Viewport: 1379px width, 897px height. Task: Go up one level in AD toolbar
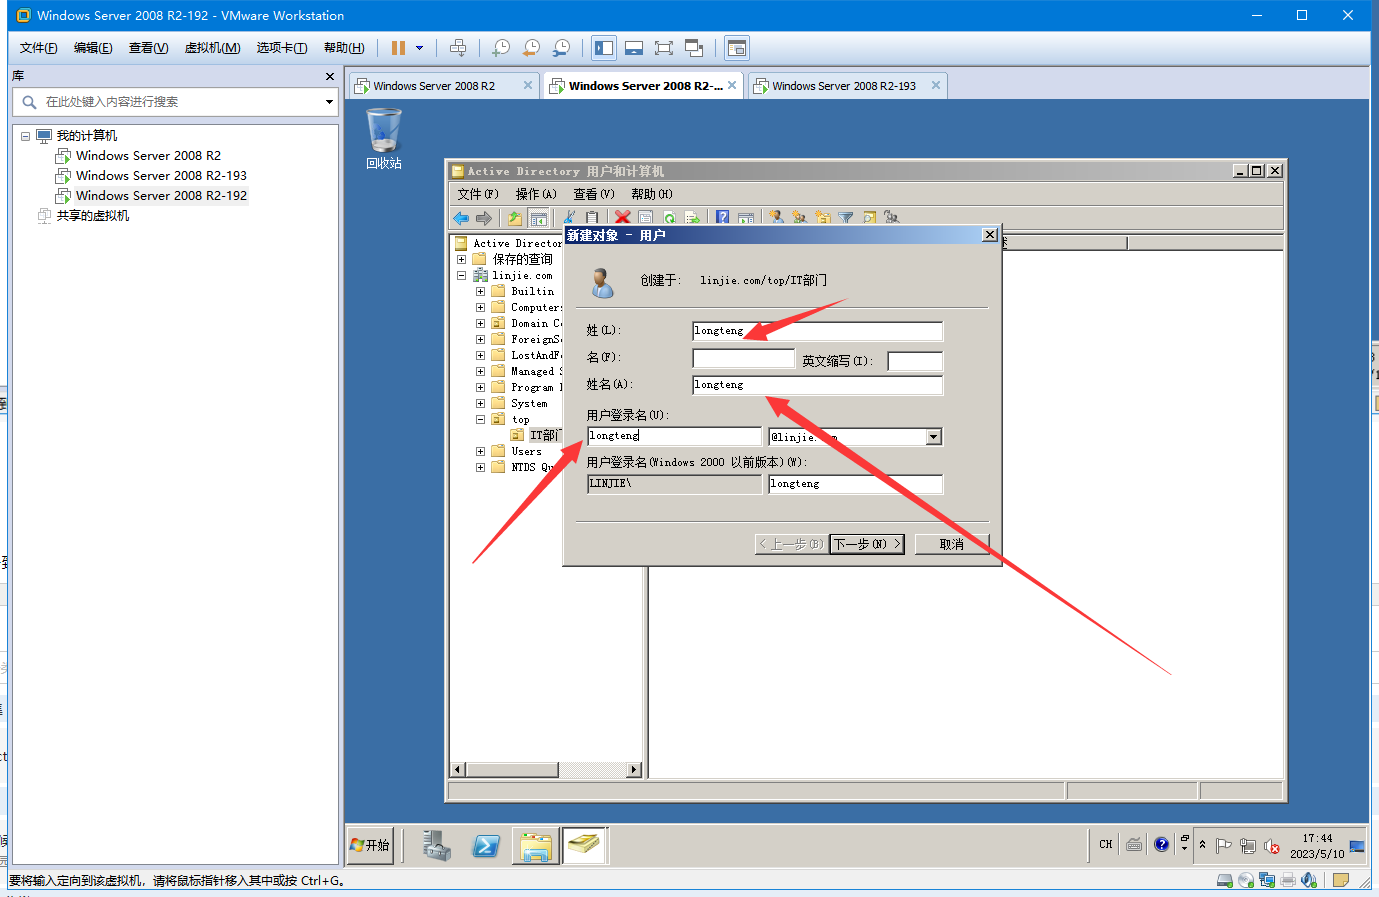(x=514, y=217)
